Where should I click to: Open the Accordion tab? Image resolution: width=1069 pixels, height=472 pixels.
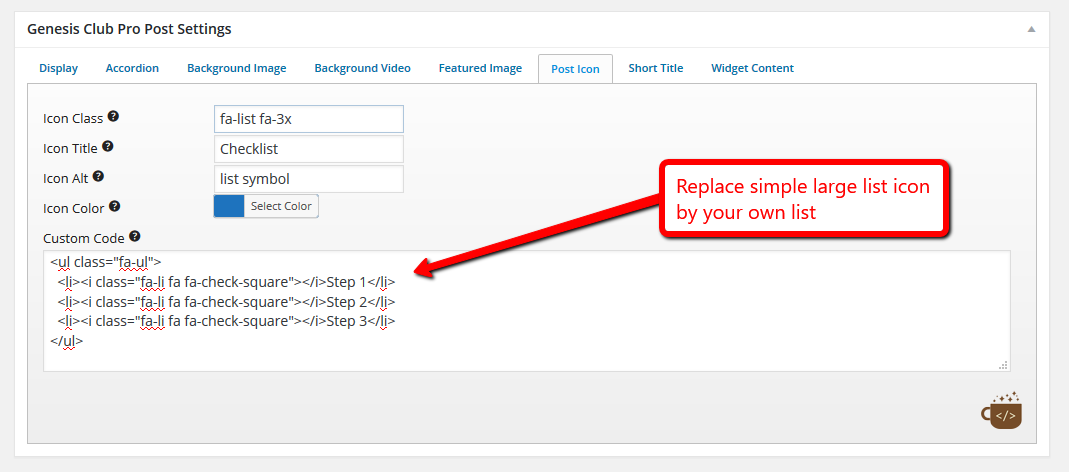coord(132,68)
